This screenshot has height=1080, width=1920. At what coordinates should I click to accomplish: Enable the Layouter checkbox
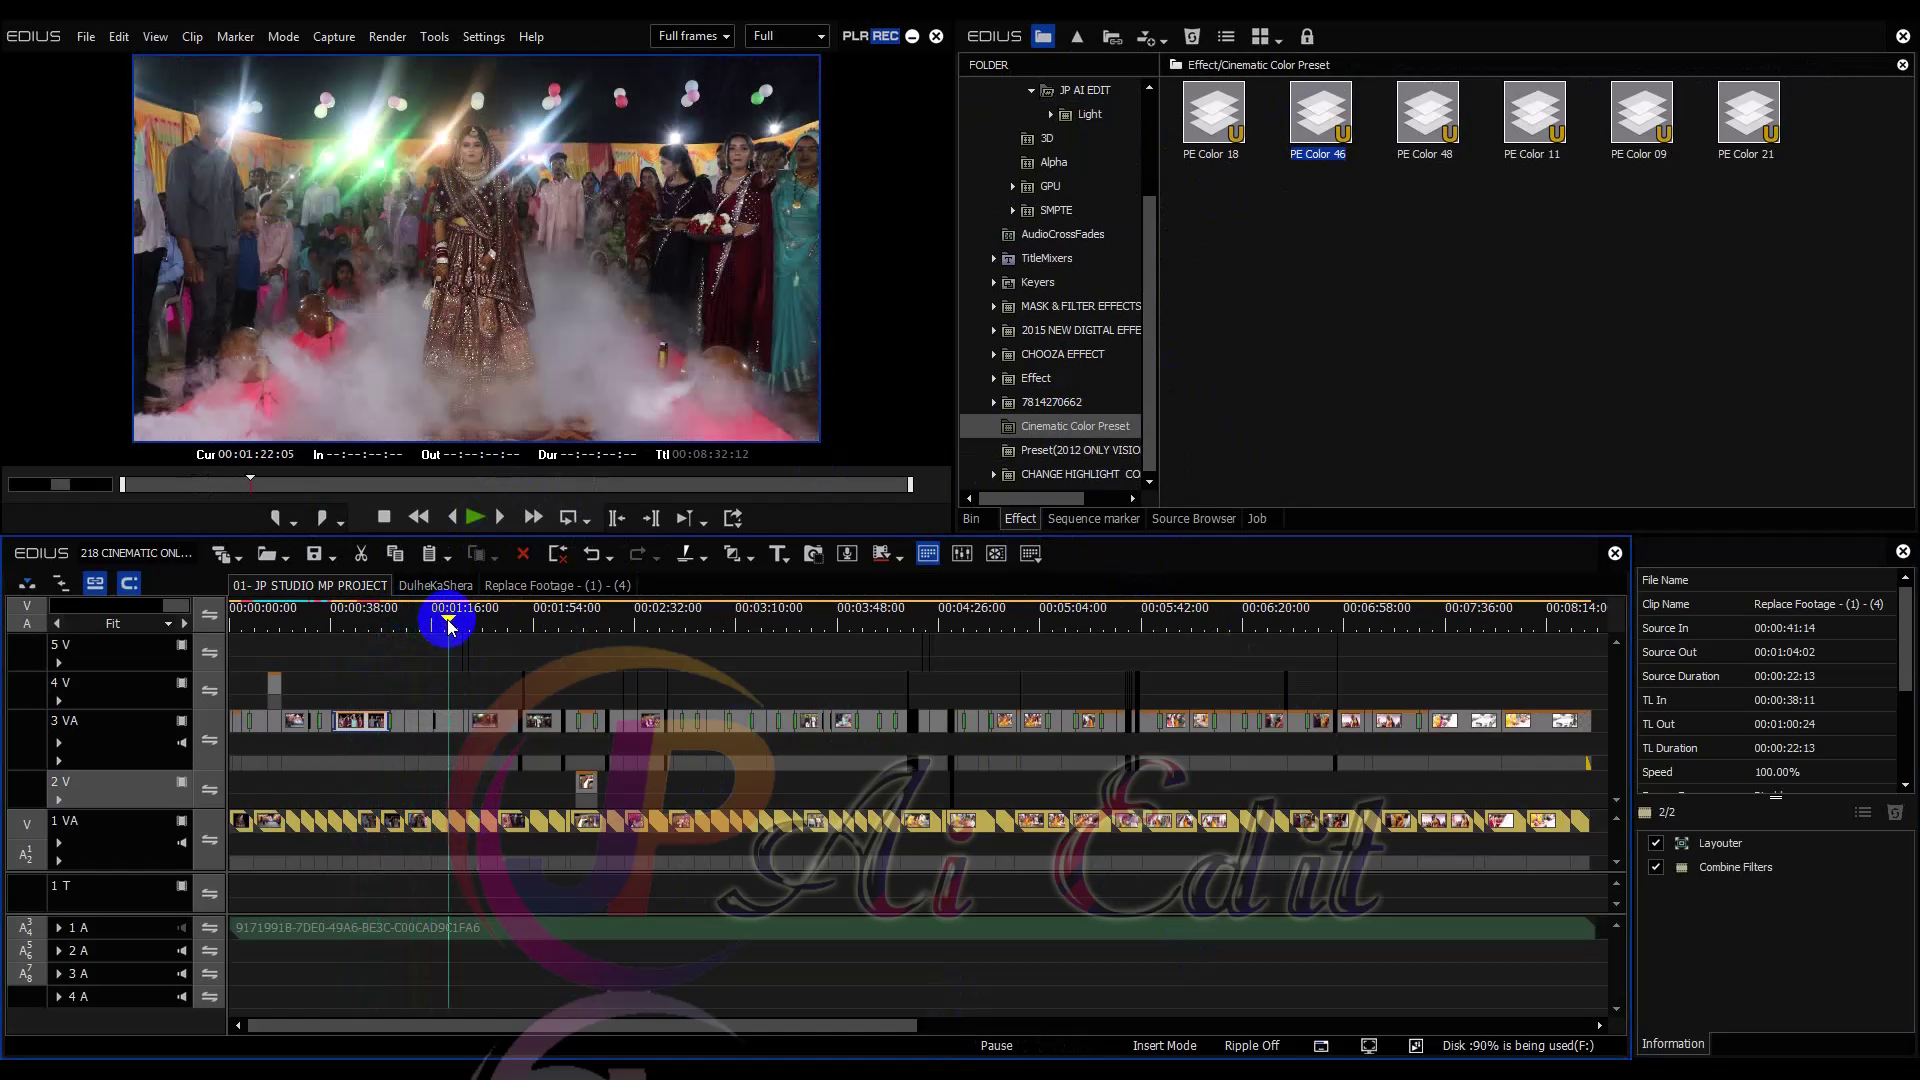point(1655,843)
